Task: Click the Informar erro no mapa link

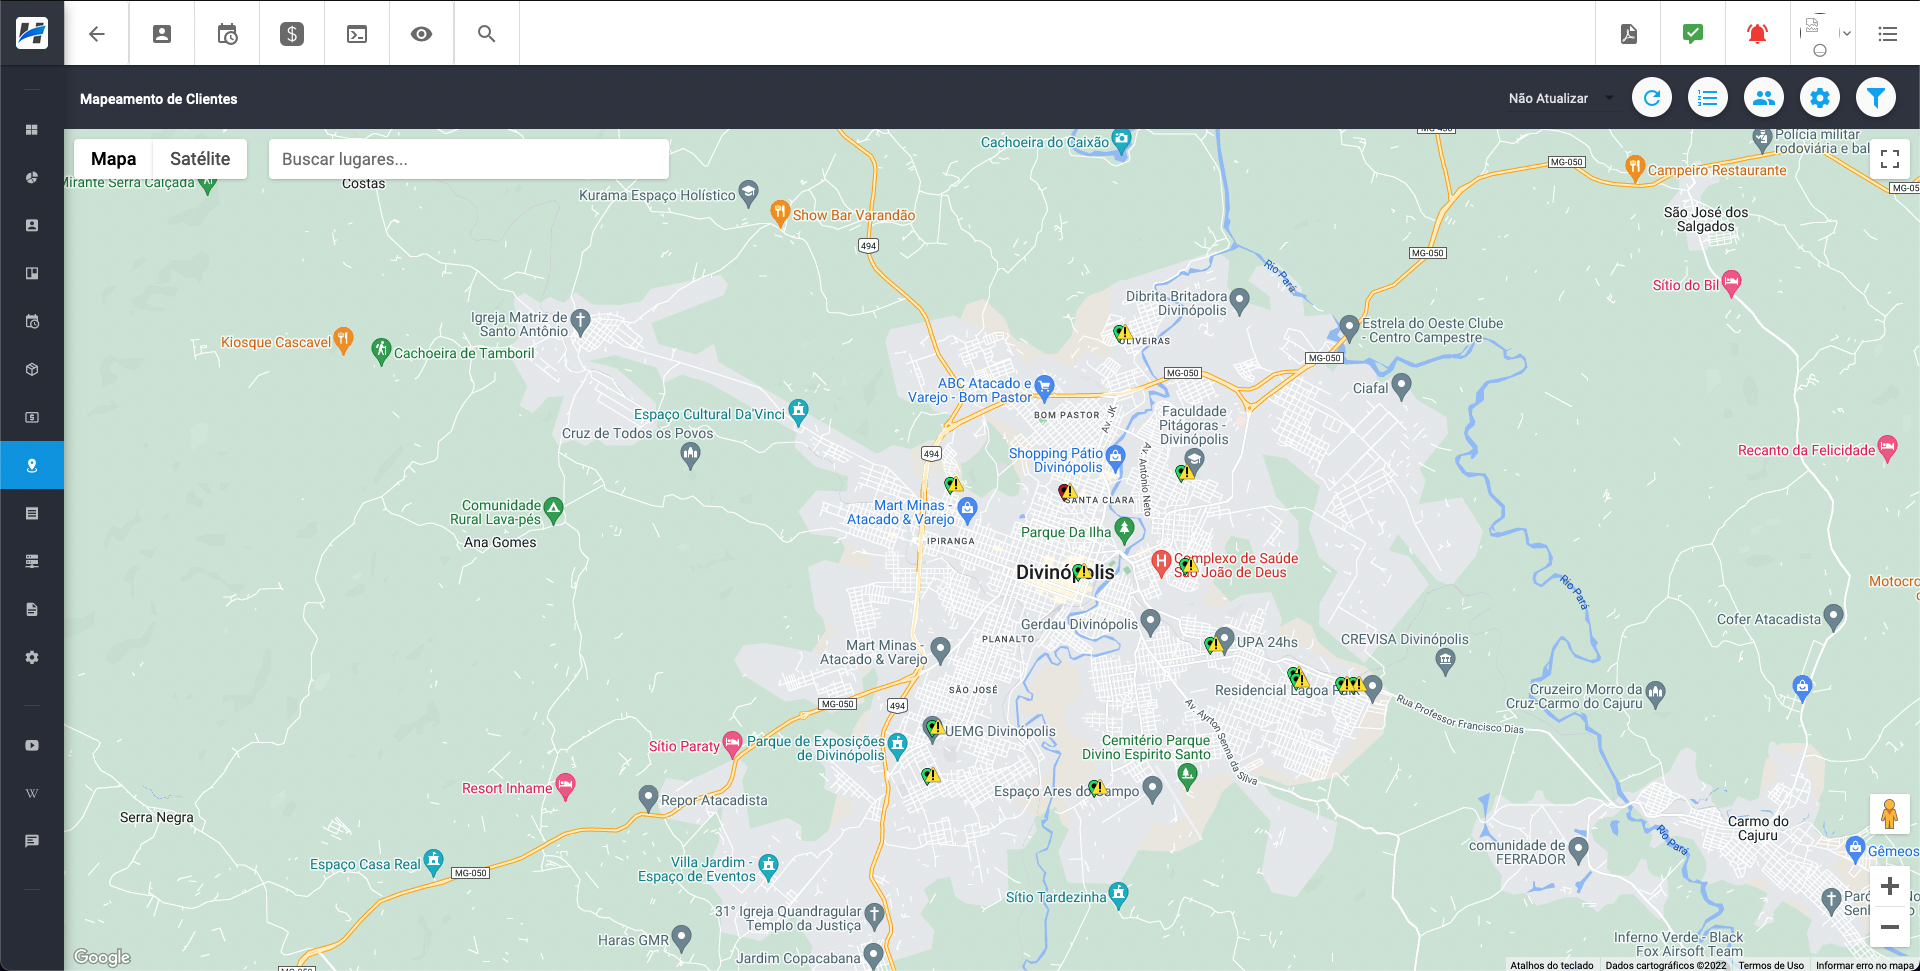Action: [1865, 965]
